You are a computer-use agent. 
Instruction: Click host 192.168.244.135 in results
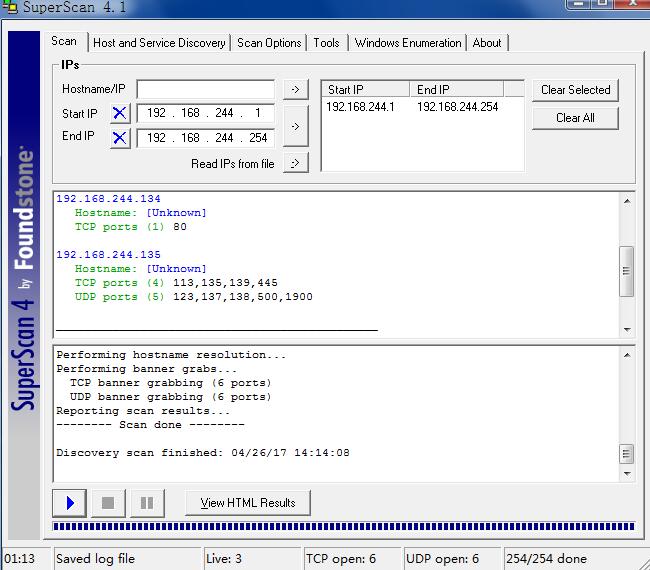pyautogui.click(x=108, y=255)
